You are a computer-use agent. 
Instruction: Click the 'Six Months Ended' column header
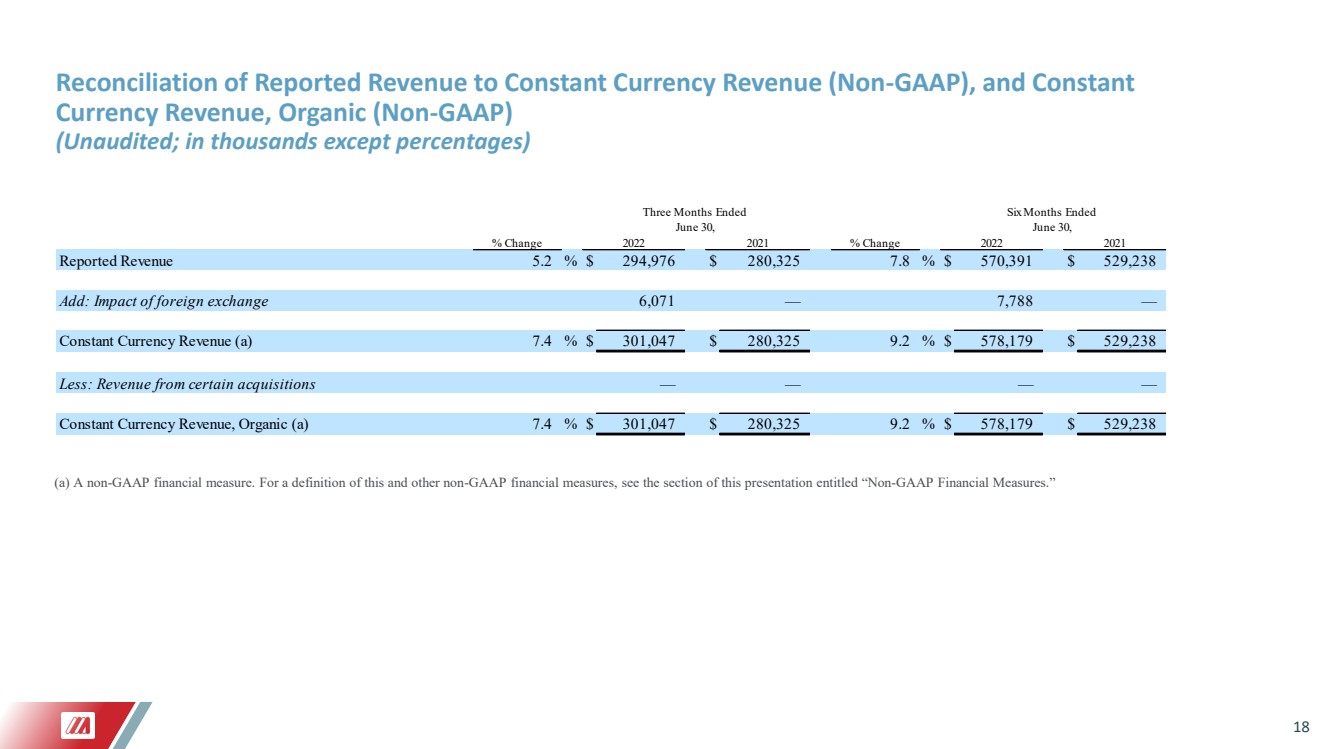point(1051,212)
